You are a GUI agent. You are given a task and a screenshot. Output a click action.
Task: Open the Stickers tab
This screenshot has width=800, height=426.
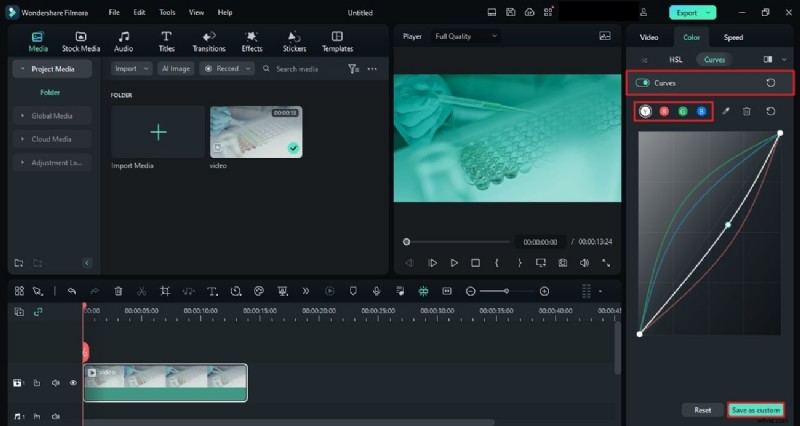click(294, 42)
